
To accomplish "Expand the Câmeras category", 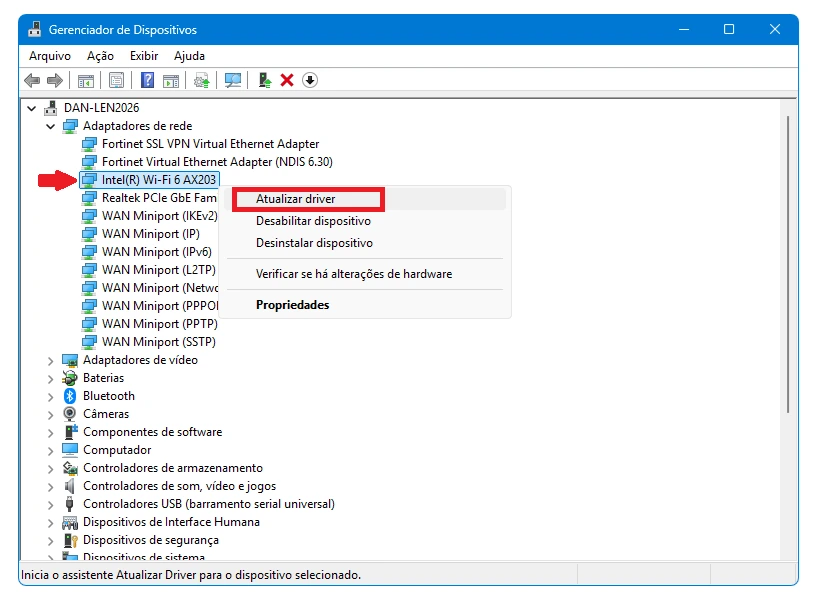I will pos(51,415).
